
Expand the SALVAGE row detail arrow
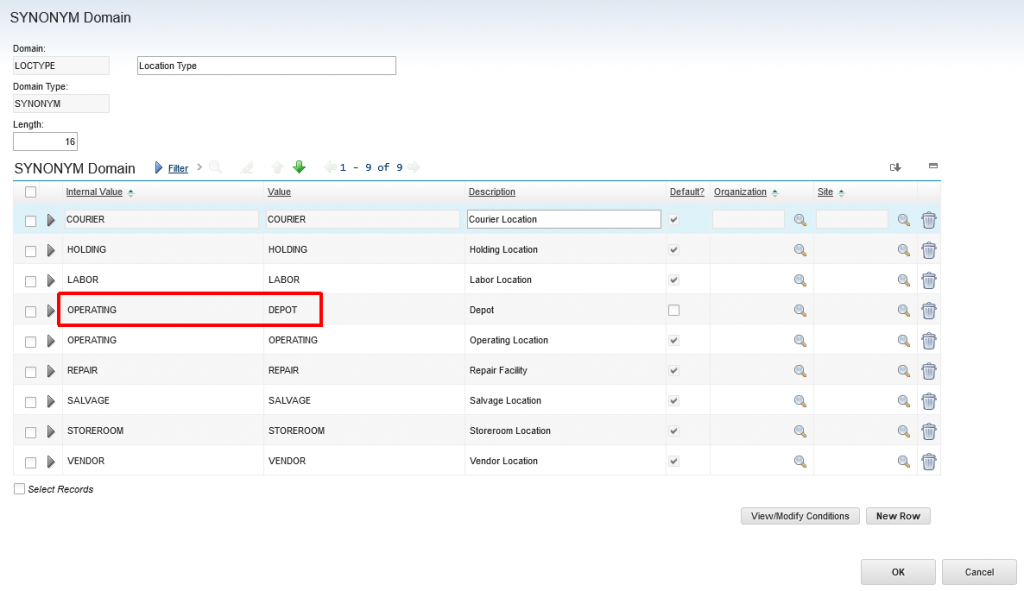click(x=51, y=400)
